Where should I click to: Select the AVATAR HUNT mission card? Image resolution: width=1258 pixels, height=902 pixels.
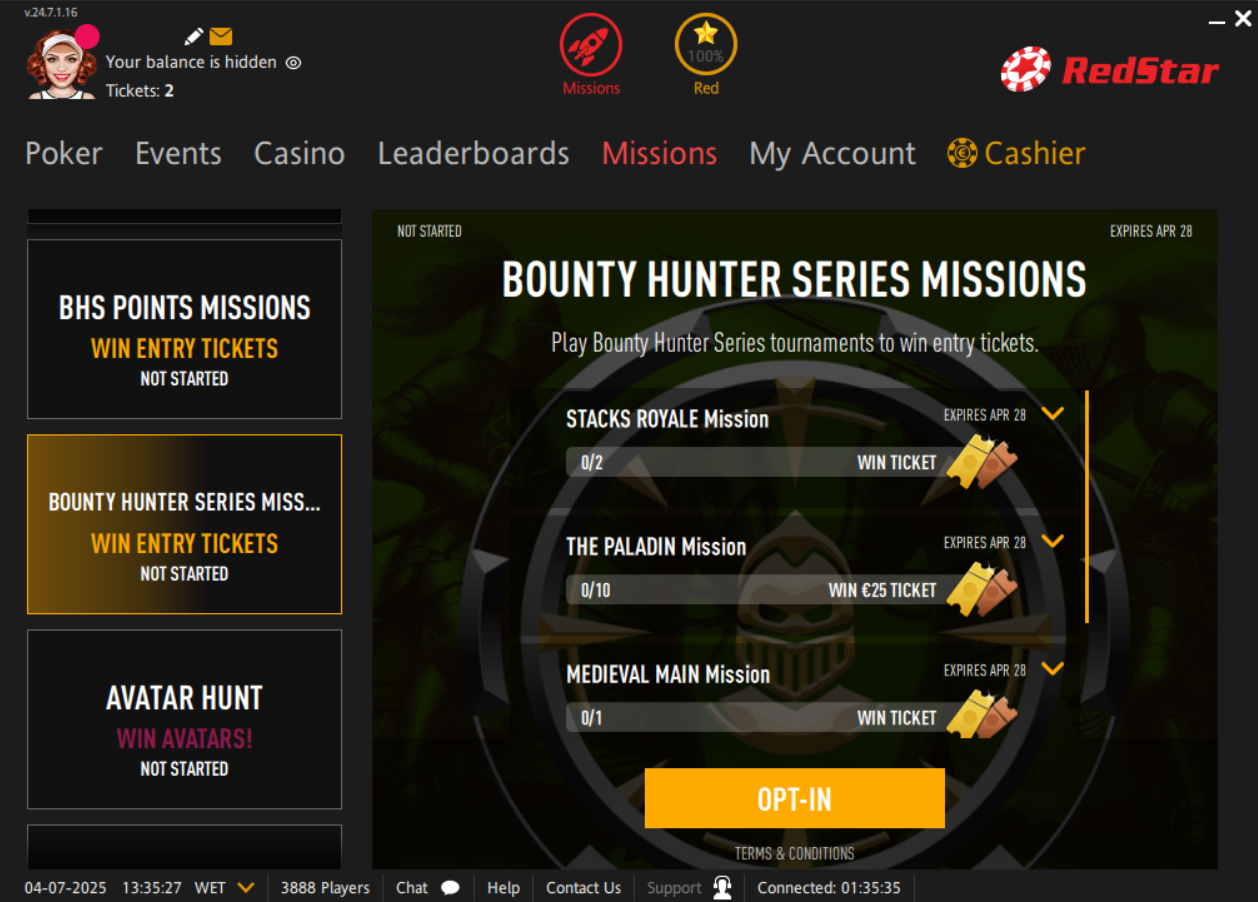[x=184, y=719]
